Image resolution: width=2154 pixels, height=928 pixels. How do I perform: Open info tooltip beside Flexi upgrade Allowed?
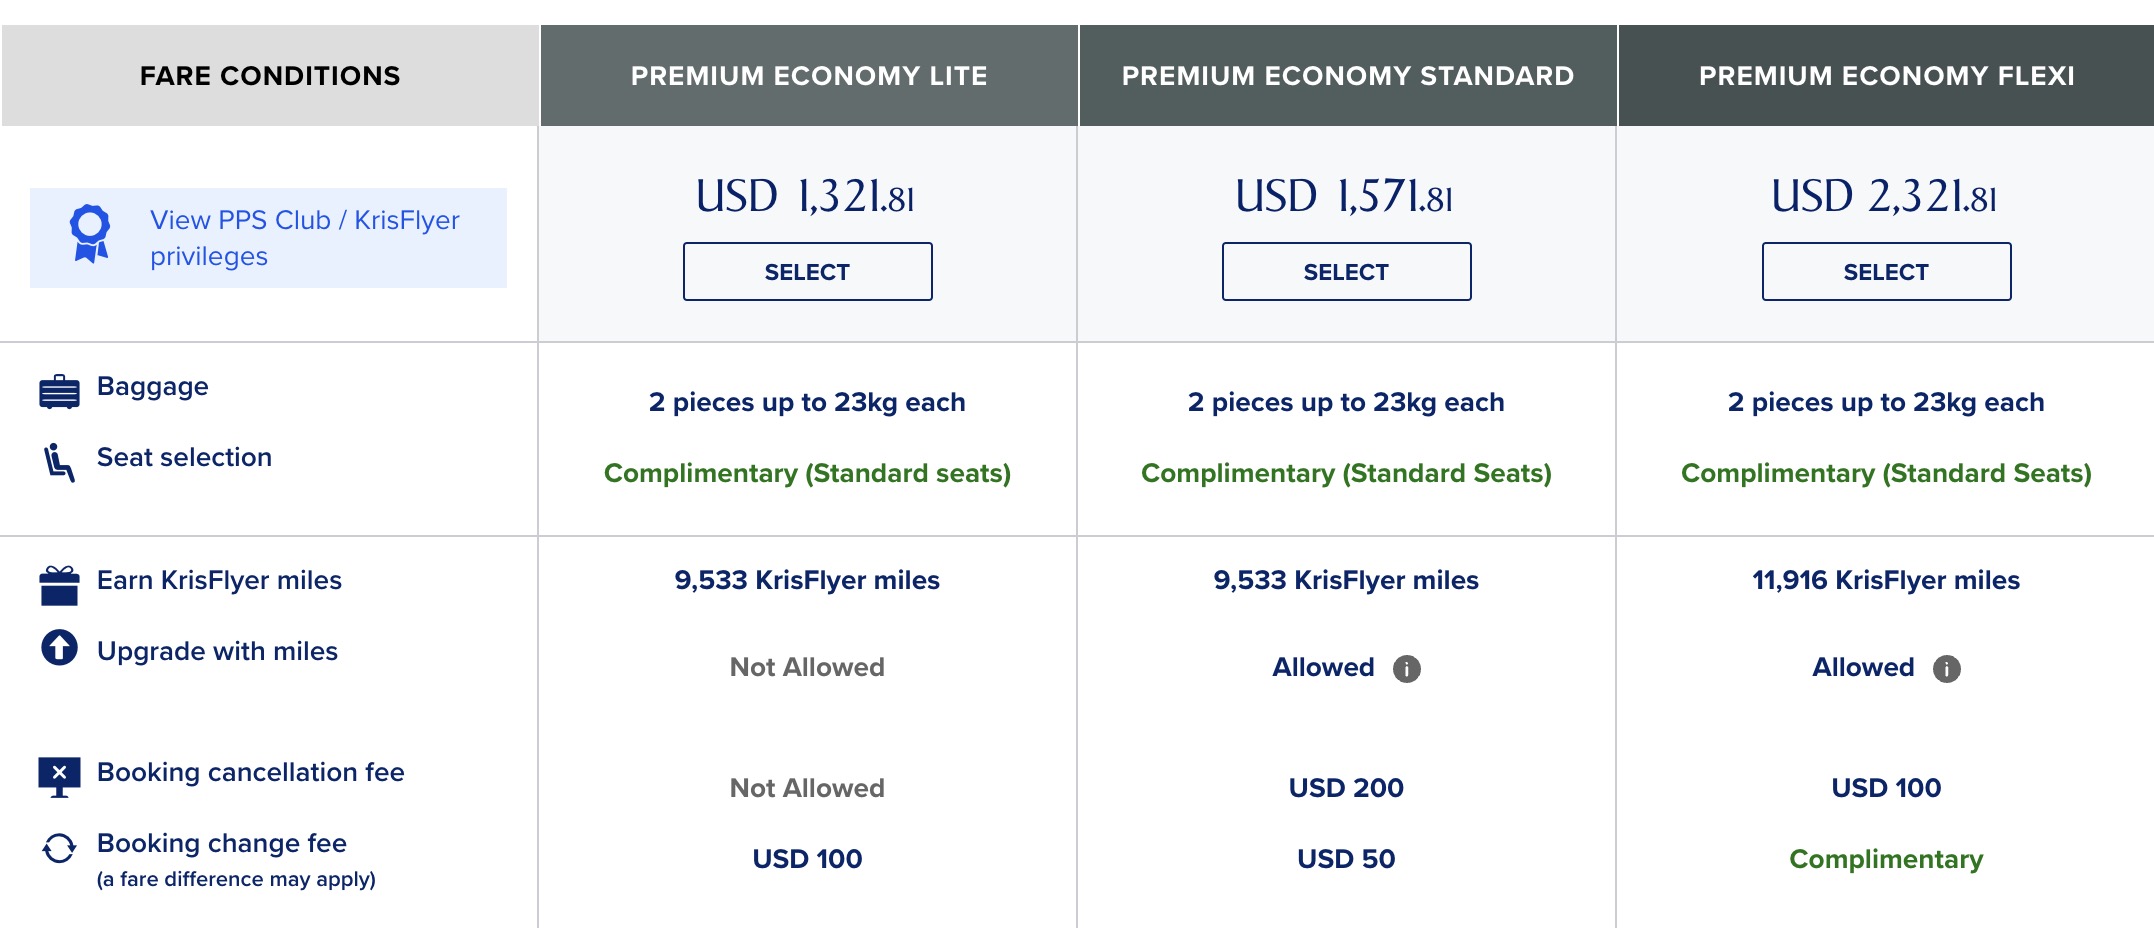[x=1945, y=670]
